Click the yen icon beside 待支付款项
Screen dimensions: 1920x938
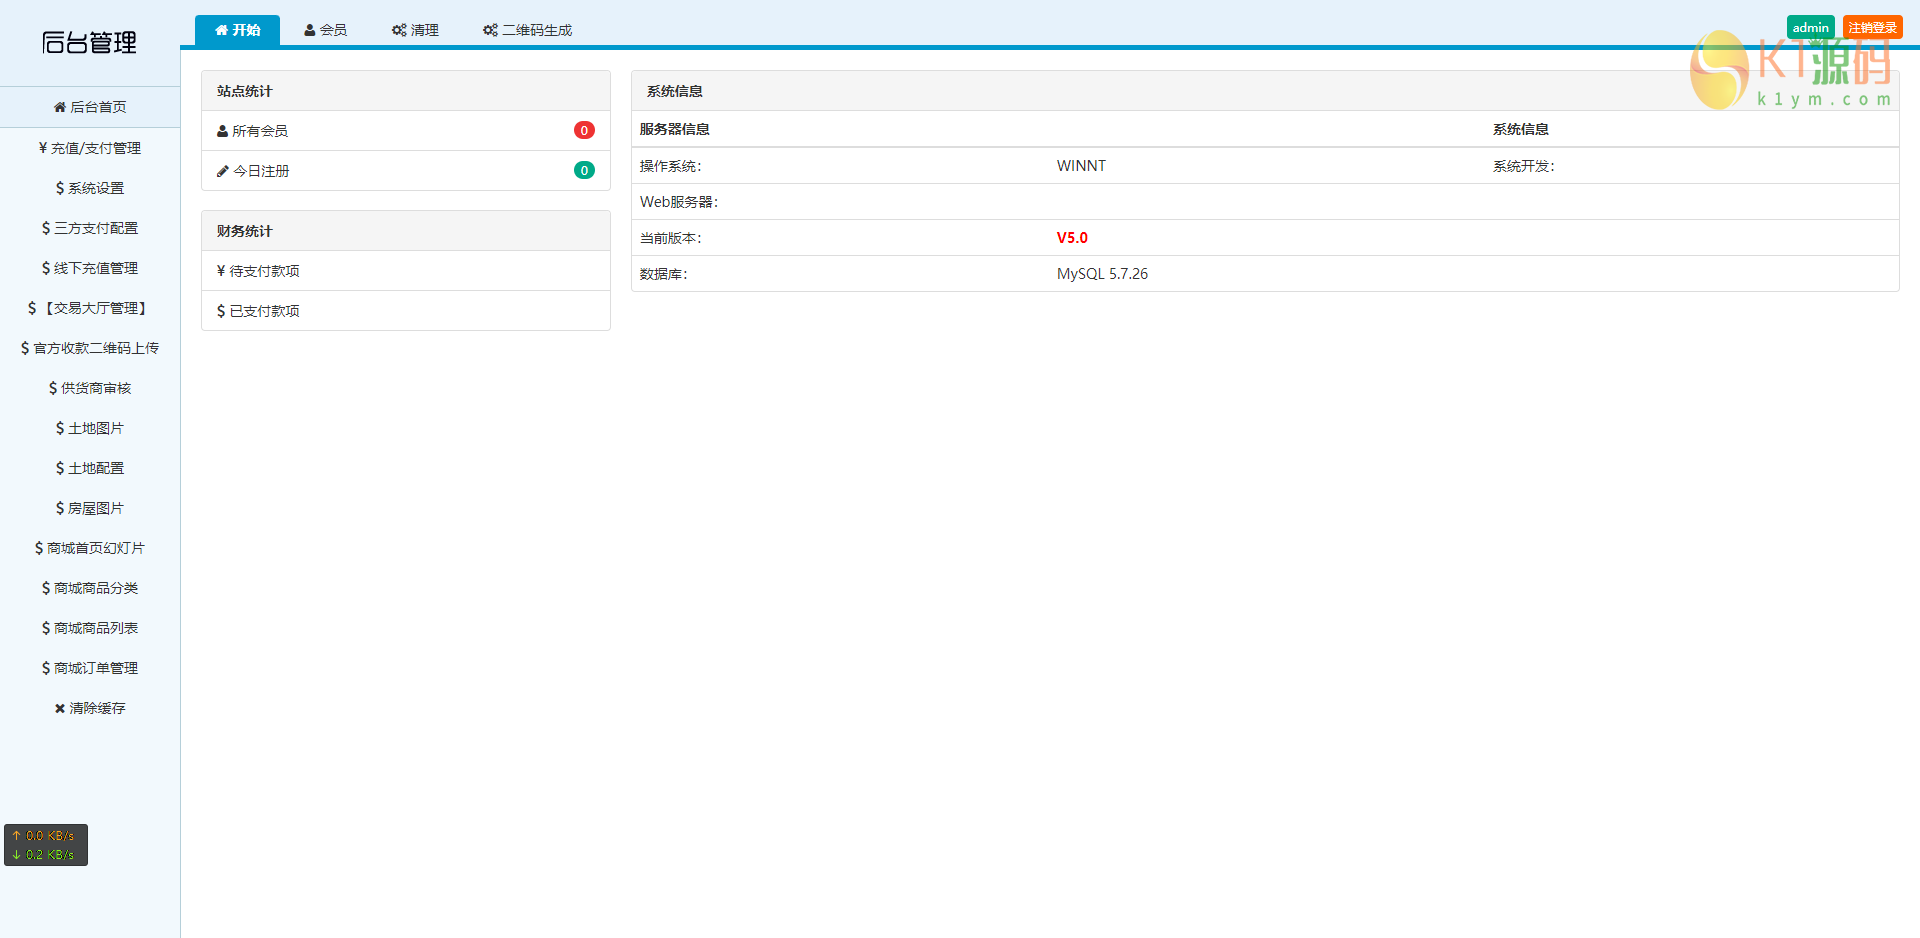[221, 271]
